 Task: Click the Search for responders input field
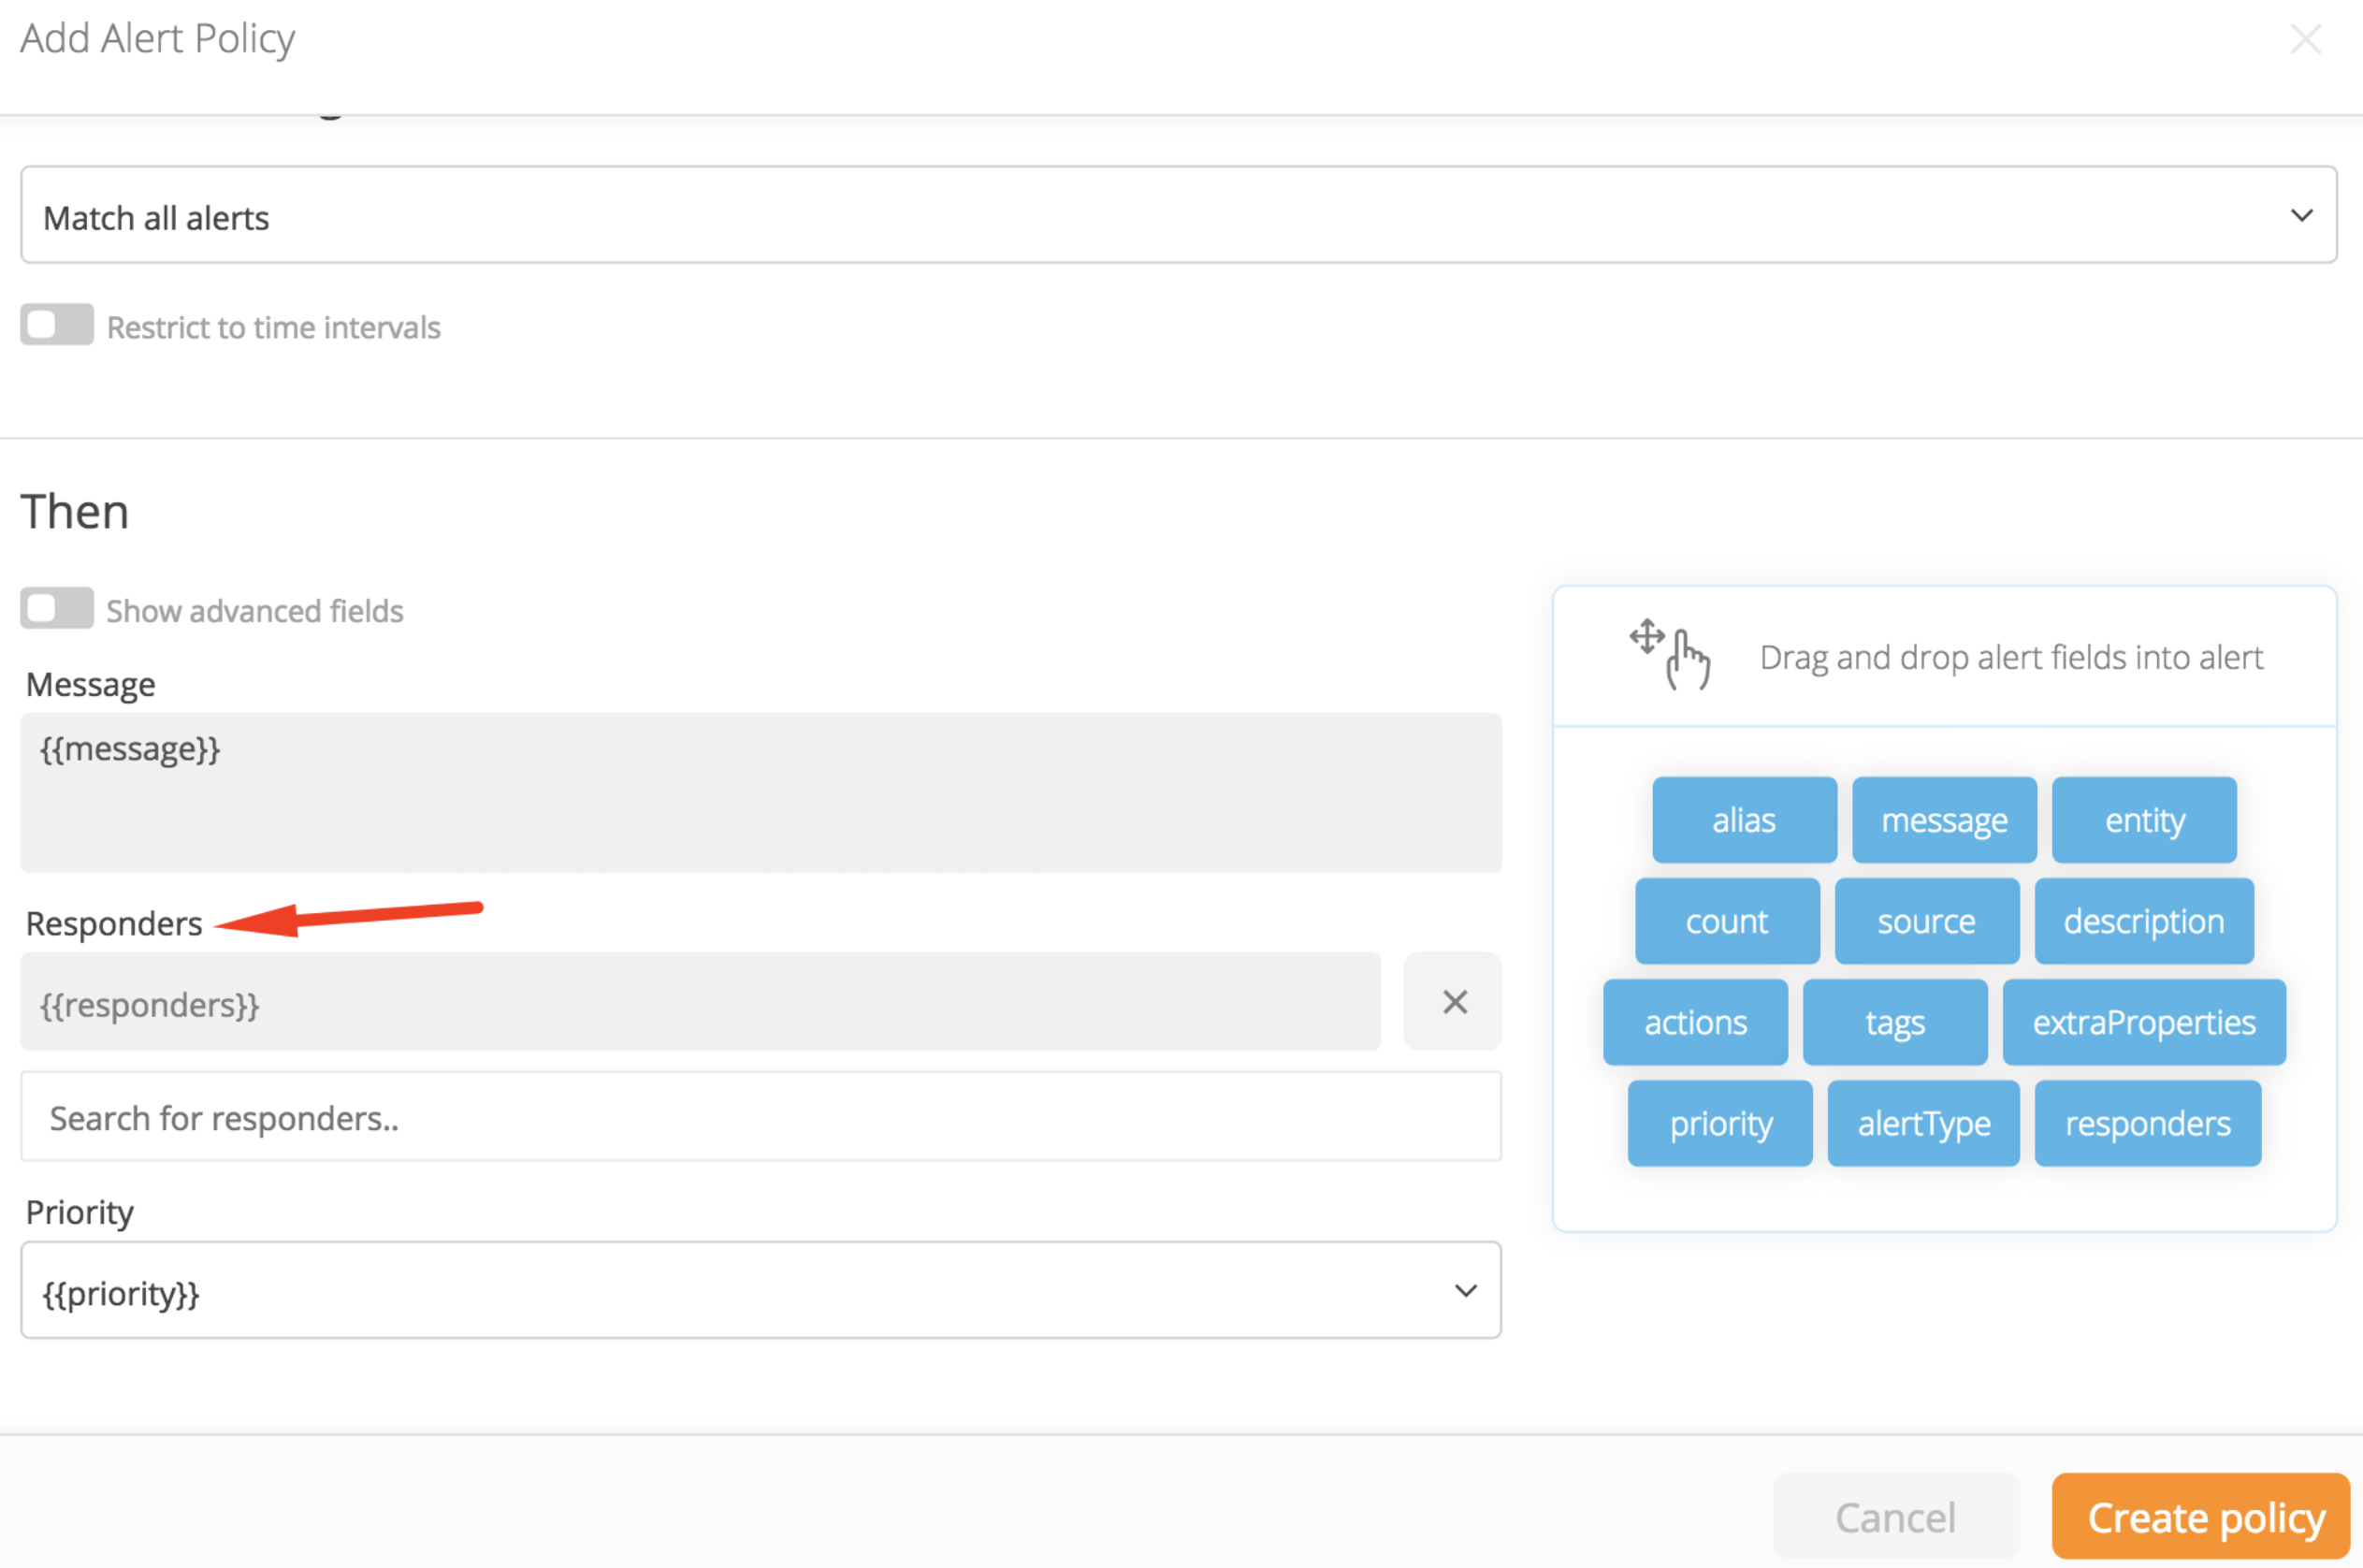pyautogui.click(x=762, y=1116)
